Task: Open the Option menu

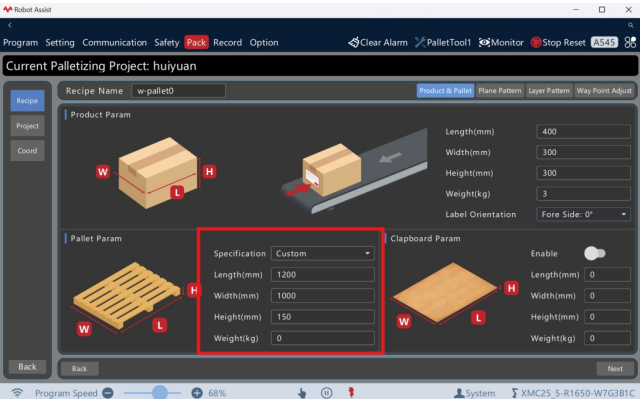Action: tap(264, 42)
